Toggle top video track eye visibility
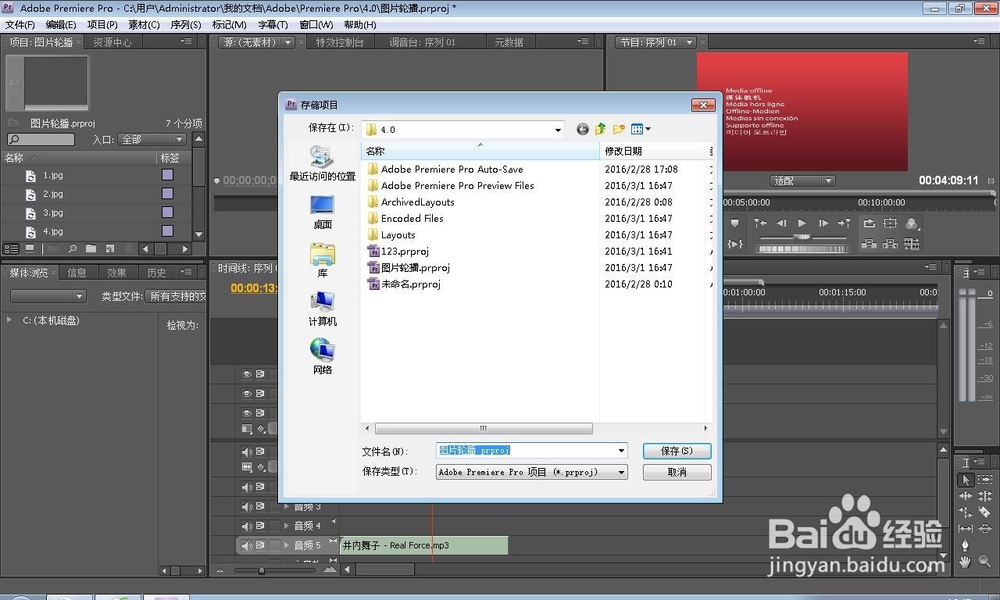Viewport: 1000px width, 600px height. [247, 374]
